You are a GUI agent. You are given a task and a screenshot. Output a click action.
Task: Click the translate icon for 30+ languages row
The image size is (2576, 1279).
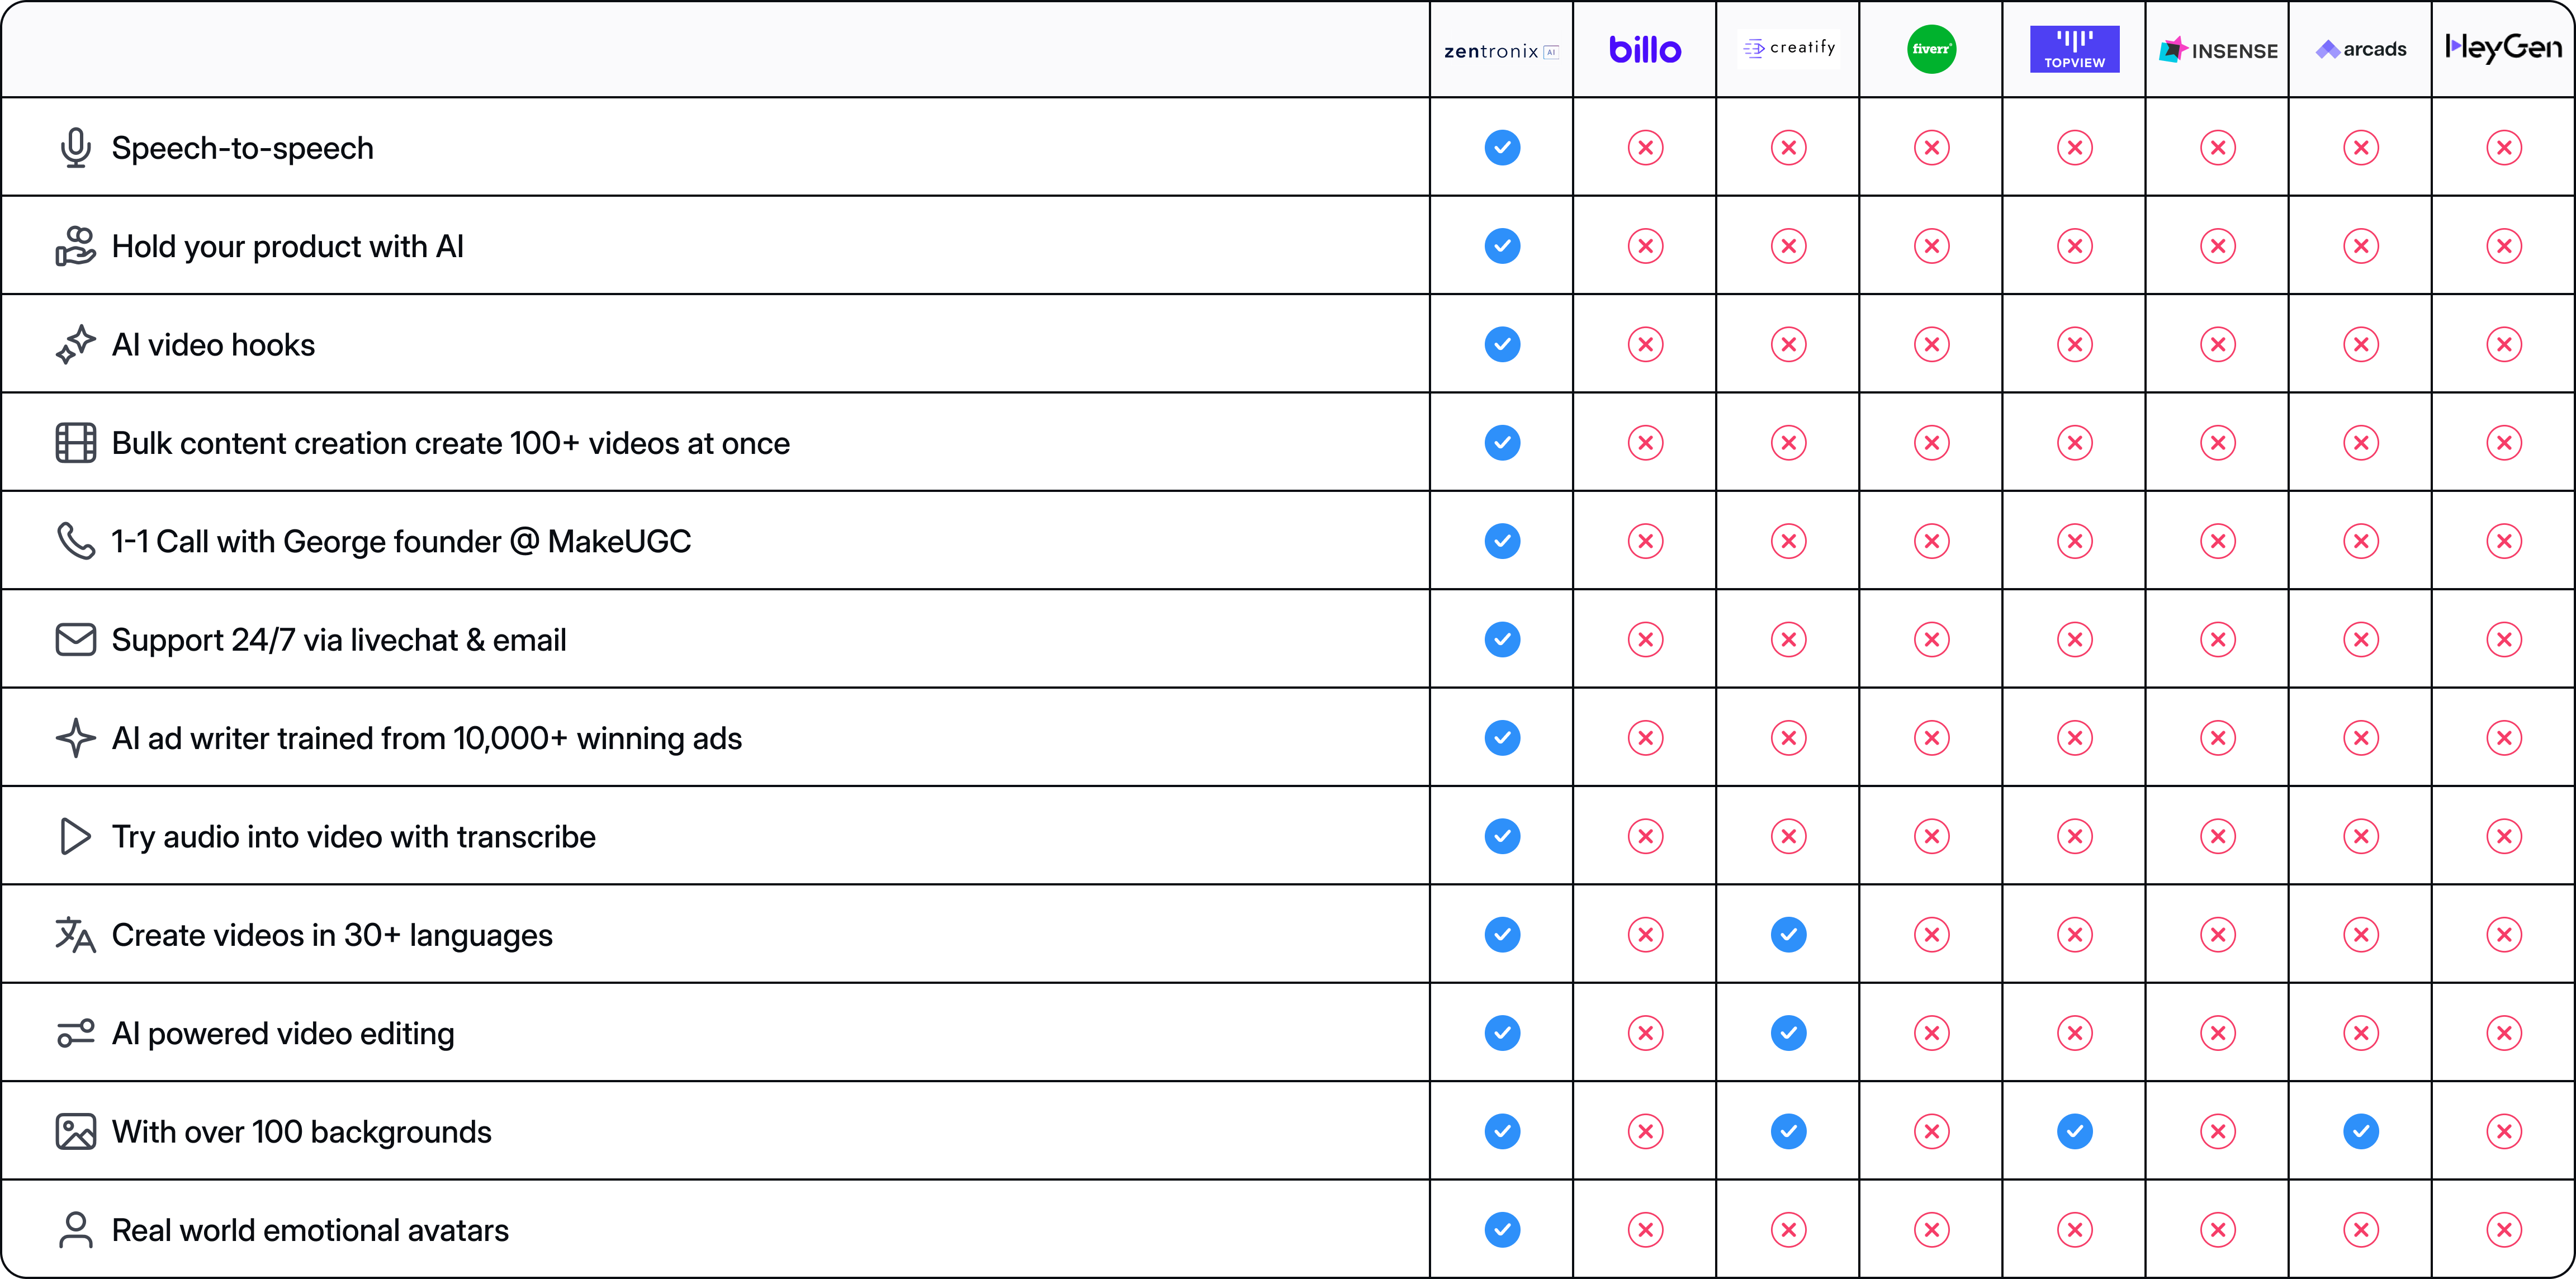pos(75,935)
